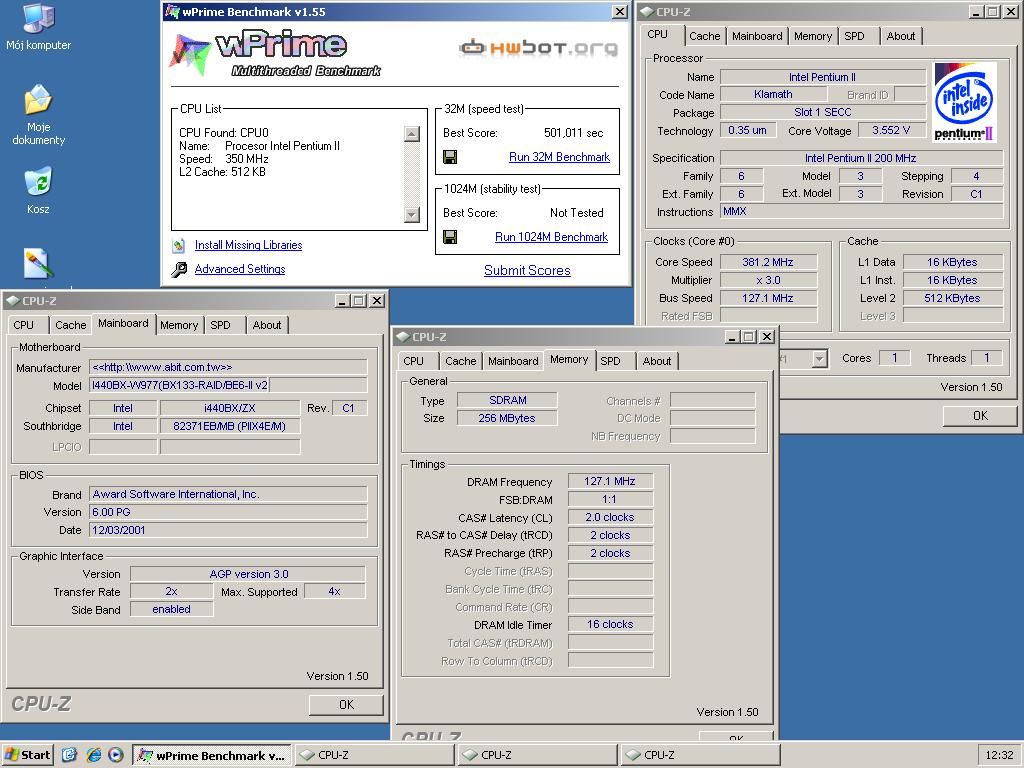Viewport: 1024px width, 768px height.
Task: Click Install Missing Libraries link
Action: pos(248,245)
